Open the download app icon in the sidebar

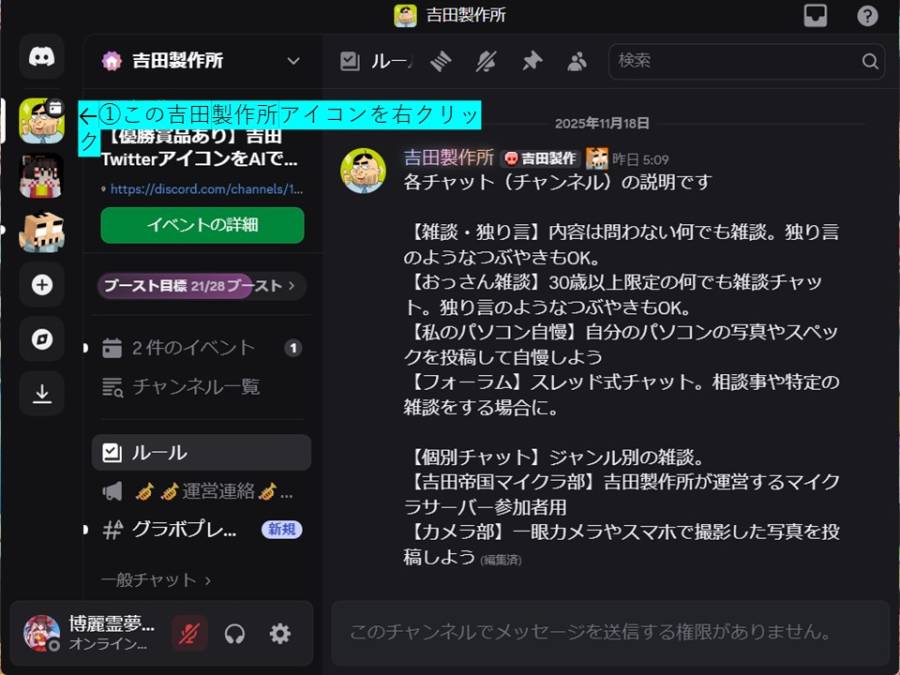point(41,393)
